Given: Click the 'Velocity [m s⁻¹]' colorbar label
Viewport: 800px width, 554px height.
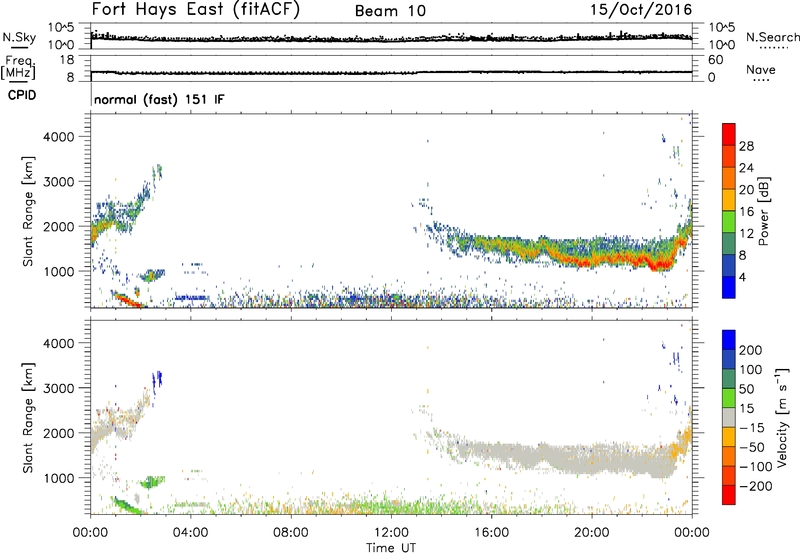Looking at the screenshot, I should [x=781, y=417].
